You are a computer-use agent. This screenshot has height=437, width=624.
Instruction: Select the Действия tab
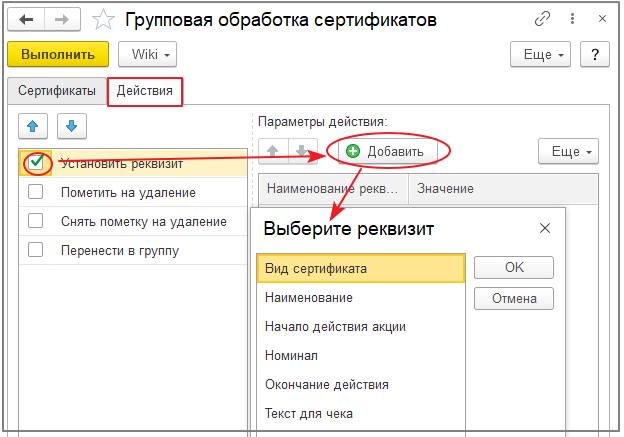(145, 91)
